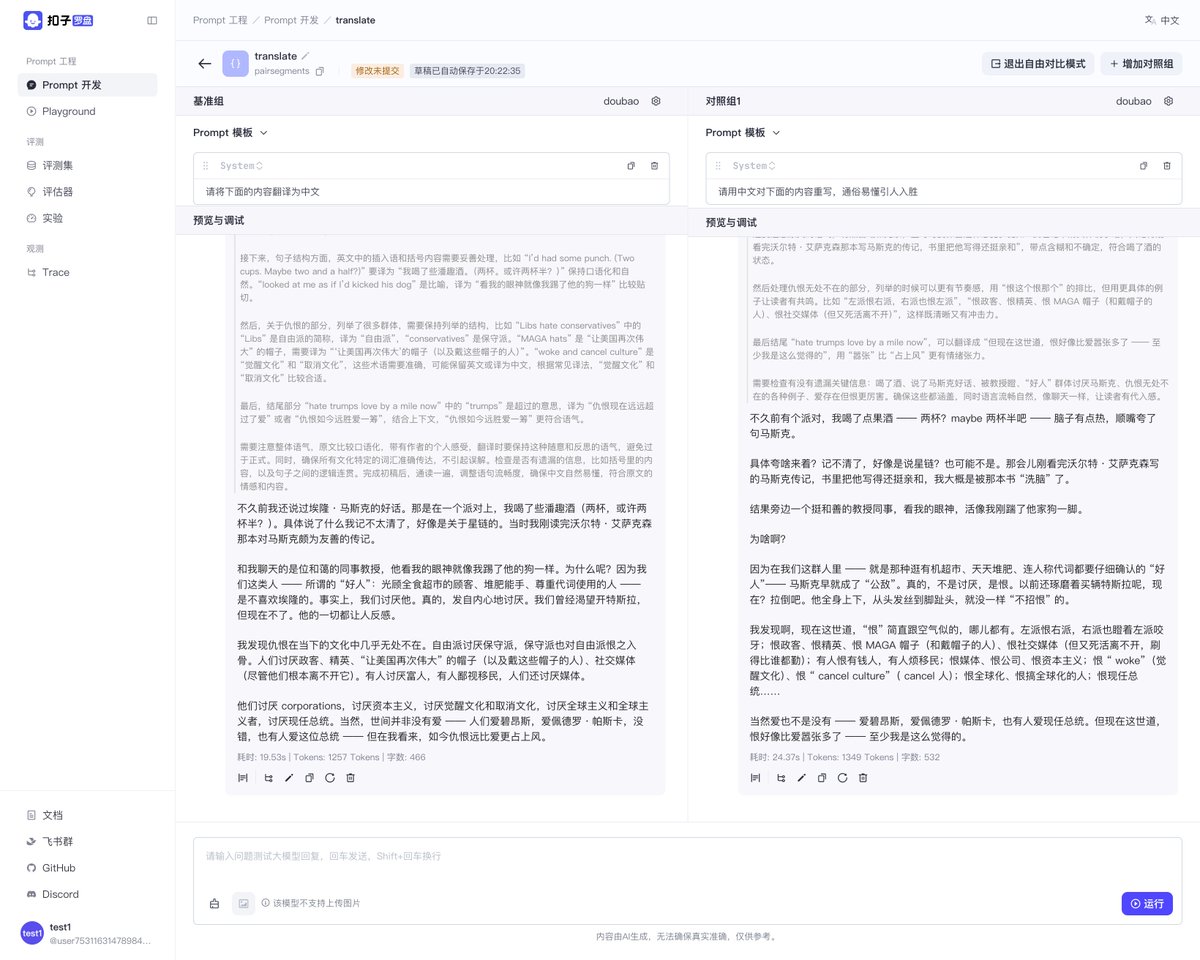1200x960 pixels.
Task: Open the language switcher 中文
Action: coord(1162,20)
